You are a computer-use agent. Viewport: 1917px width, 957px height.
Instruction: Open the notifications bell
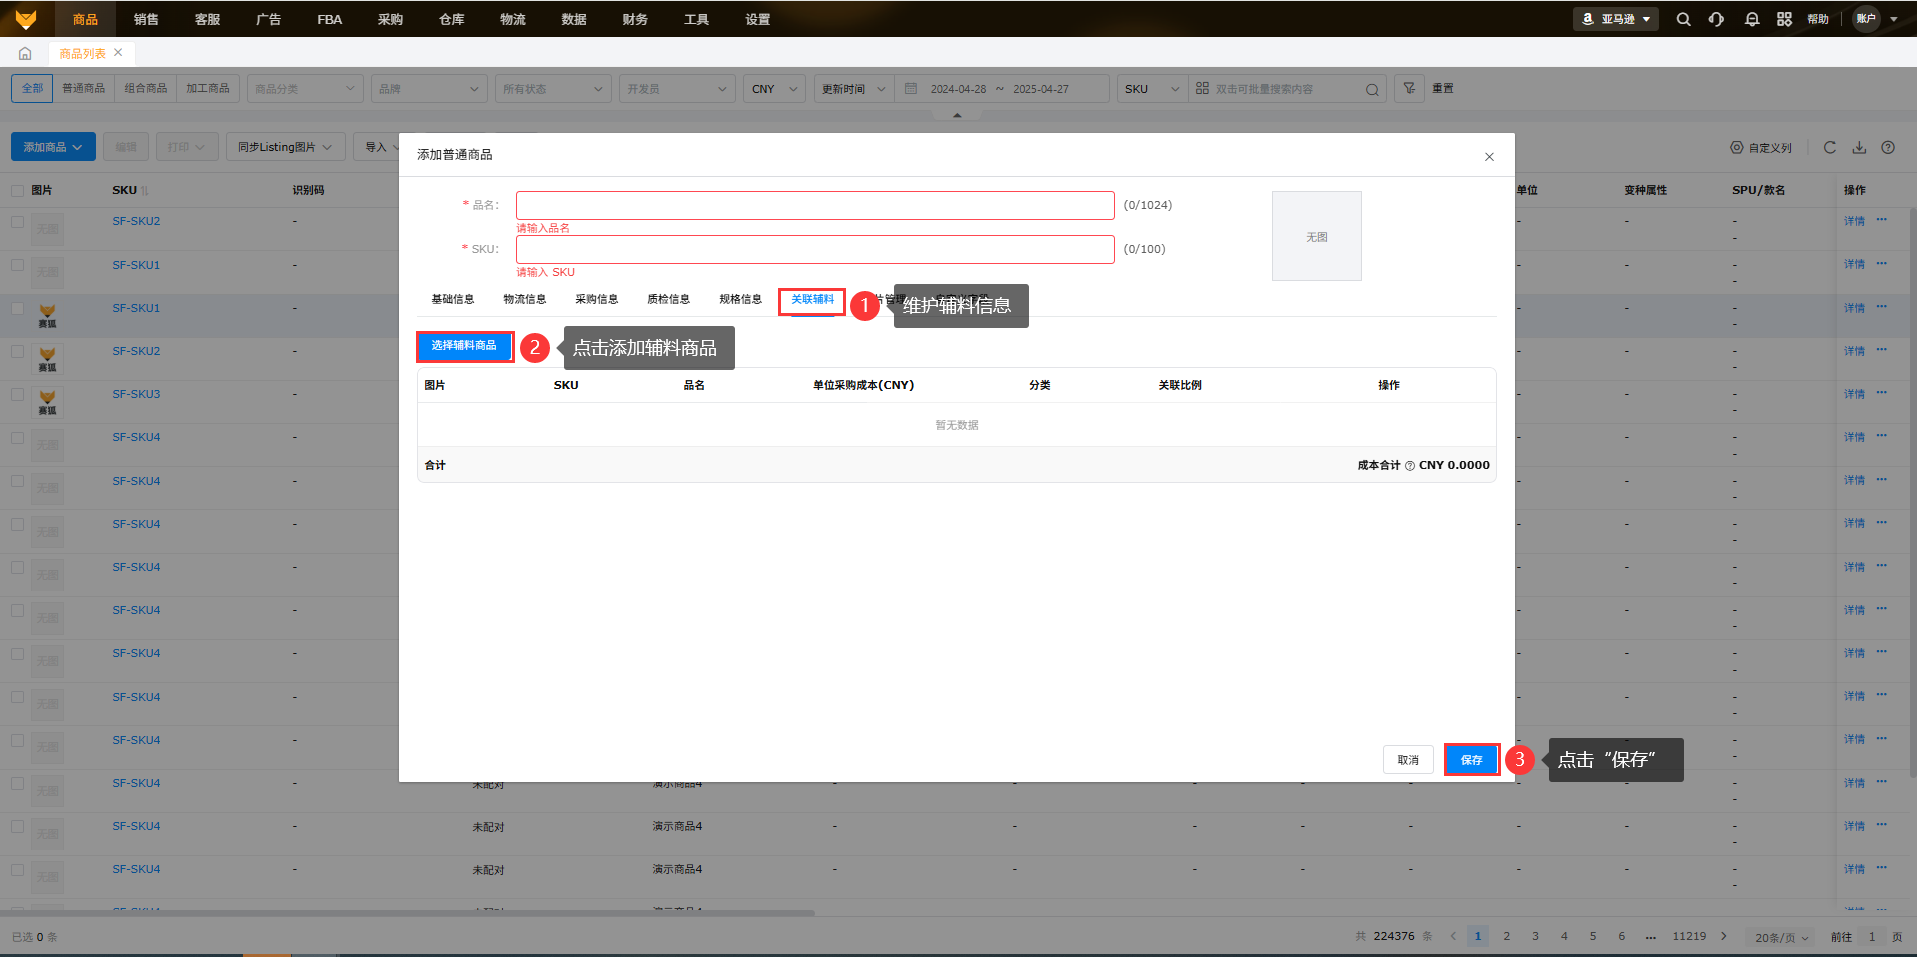click(1751, 19)
